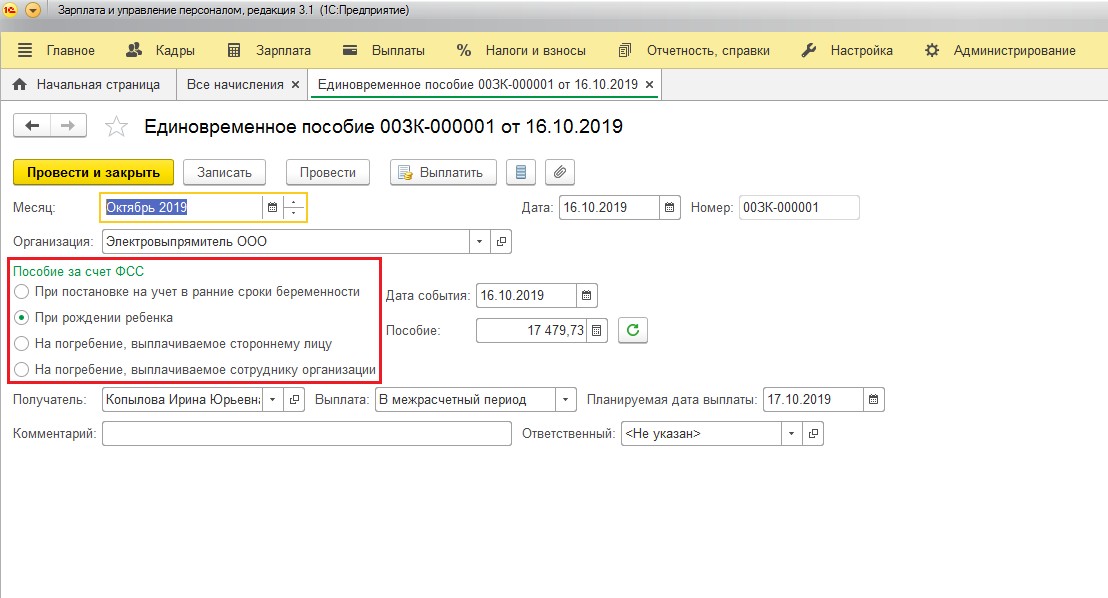Viewport: 1108px width, 598px height.
Task: Click the Пособие amount field
Action: click(531, 330)
